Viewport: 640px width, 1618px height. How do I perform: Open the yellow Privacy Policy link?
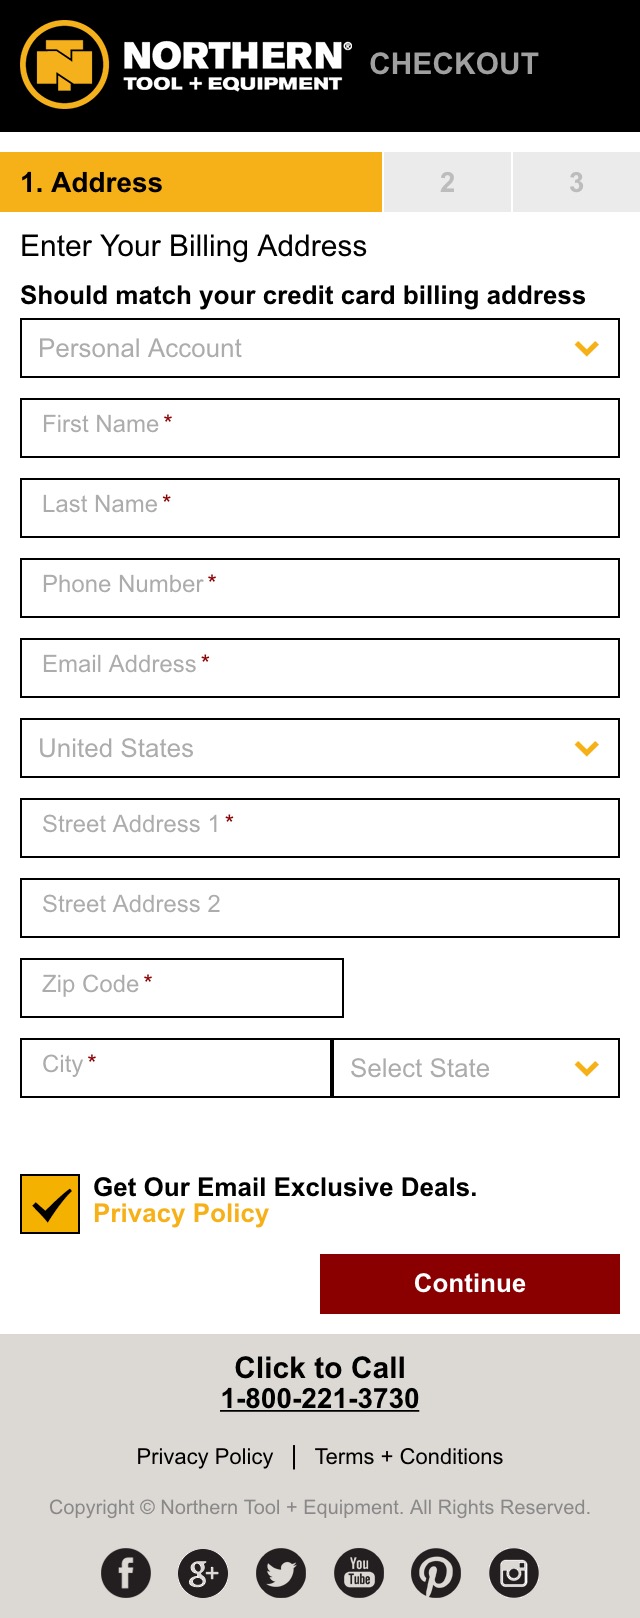point(181,1214)
